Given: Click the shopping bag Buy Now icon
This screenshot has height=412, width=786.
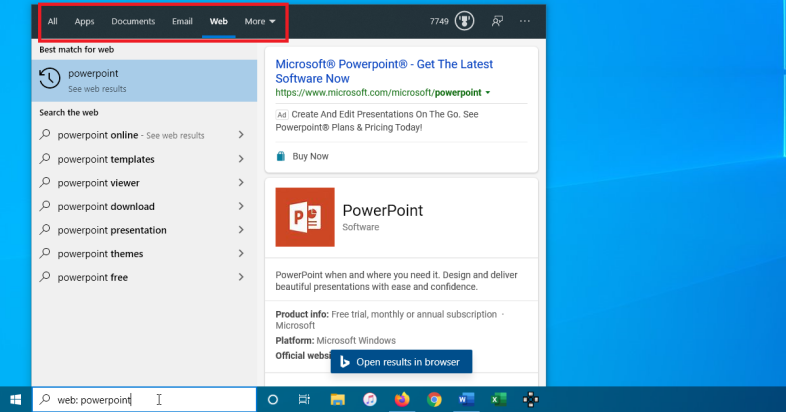Looking at the screenshot, I should [x=281, y=156].
